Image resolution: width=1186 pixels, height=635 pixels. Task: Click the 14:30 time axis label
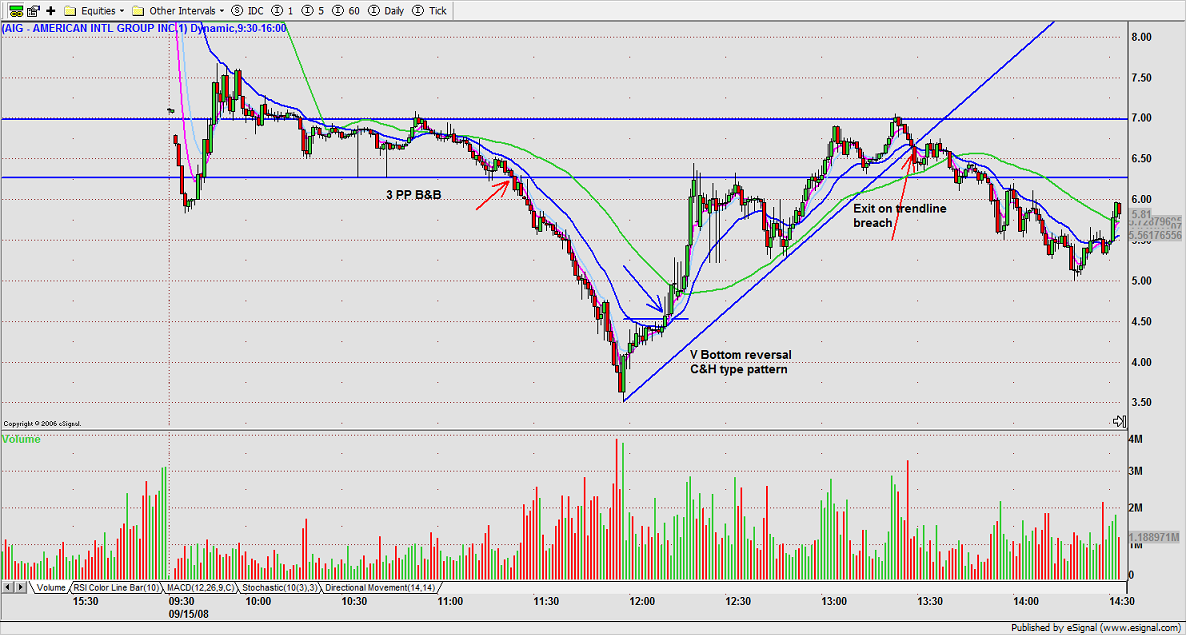pyautogui.click(x=1121, y=601)
